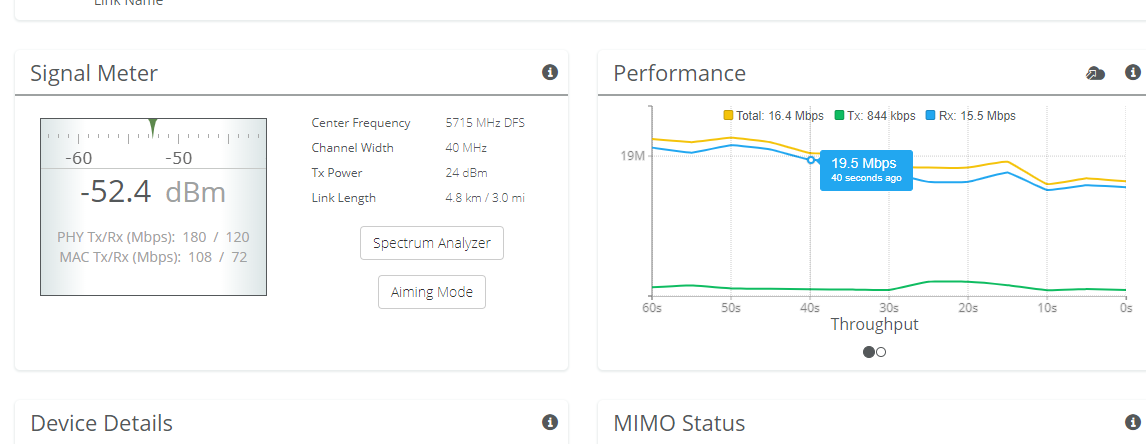Click the Center Frequency value 5715 MHz DFS
1146x444 pixels.
[x=485, y=123]
